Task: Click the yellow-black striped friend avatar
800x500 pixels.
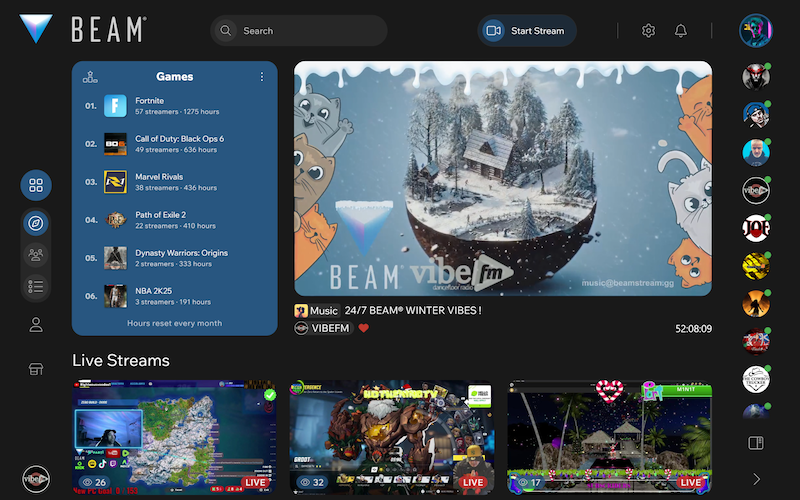Action: tap(756, 266)
